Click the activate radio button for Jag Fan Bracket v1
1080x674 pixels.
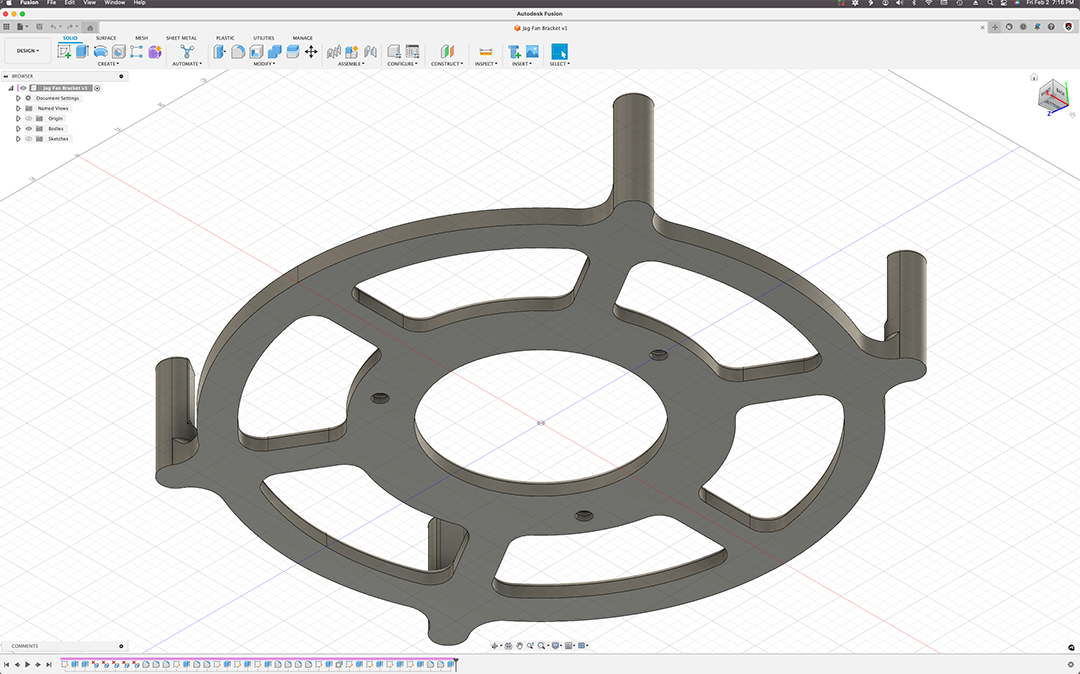pos(97,88)
